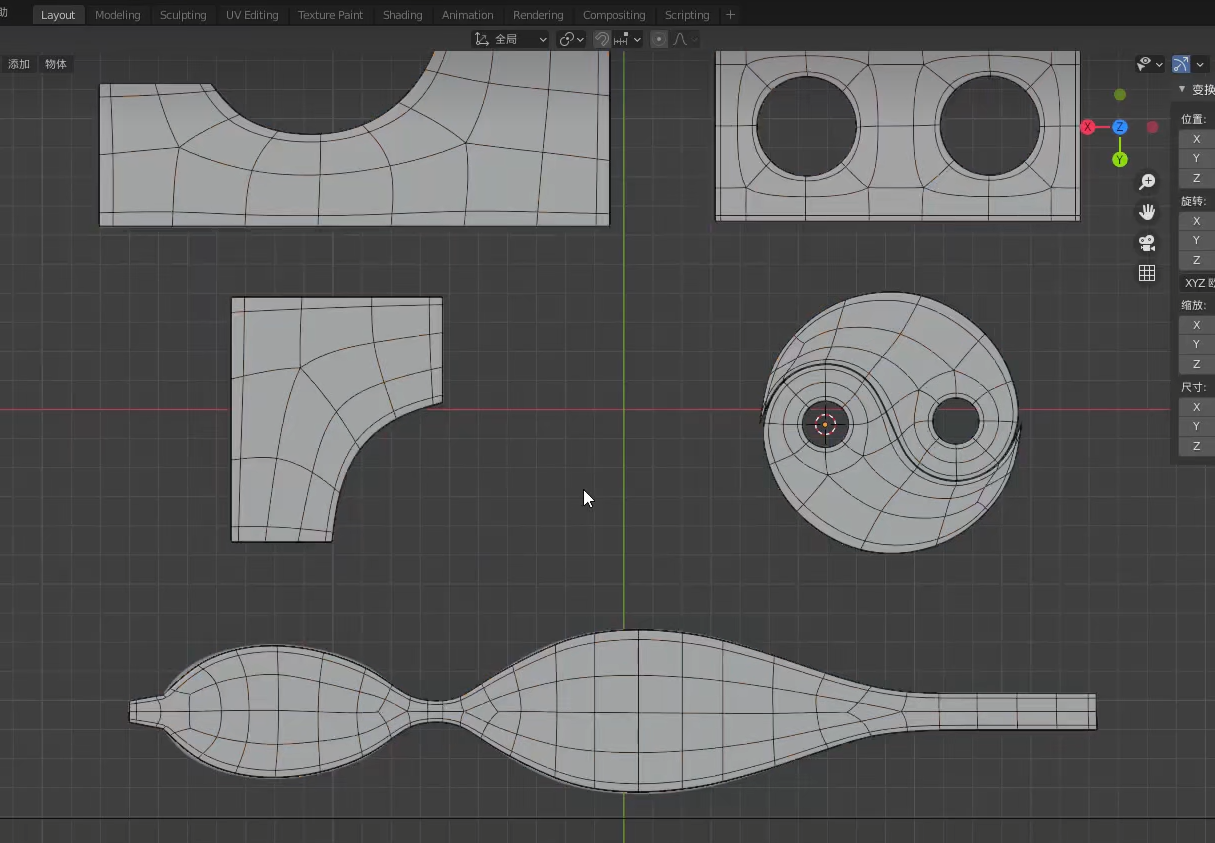This screenshot has height=843, width=1215.
Task: Switch to camera view with the camera icon
Action: (1147, 243)
